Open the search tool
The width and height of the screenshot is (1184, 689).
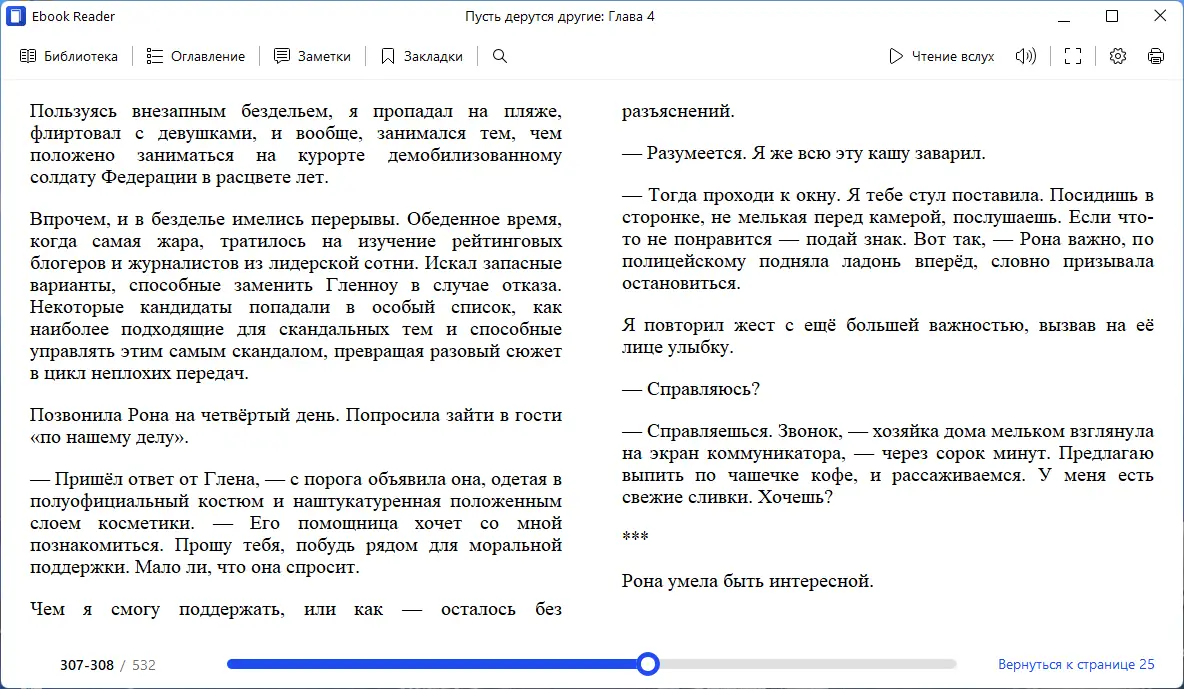click(499, 56)
